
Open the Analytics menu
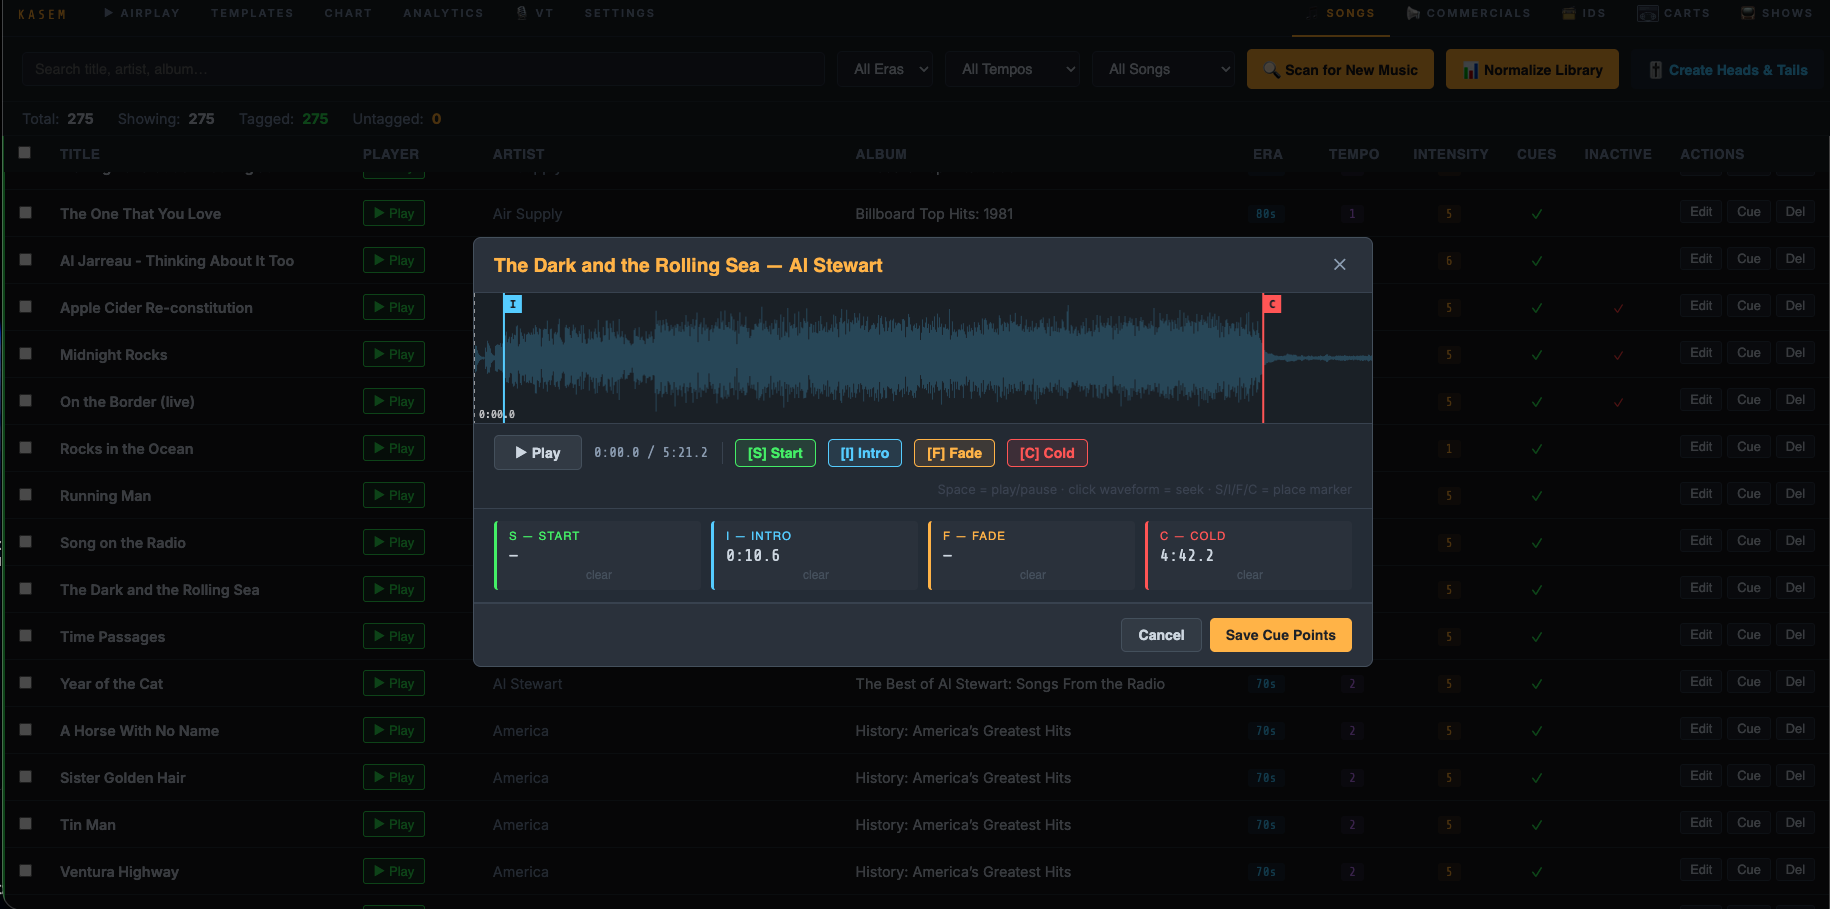(x=443, y=13)
